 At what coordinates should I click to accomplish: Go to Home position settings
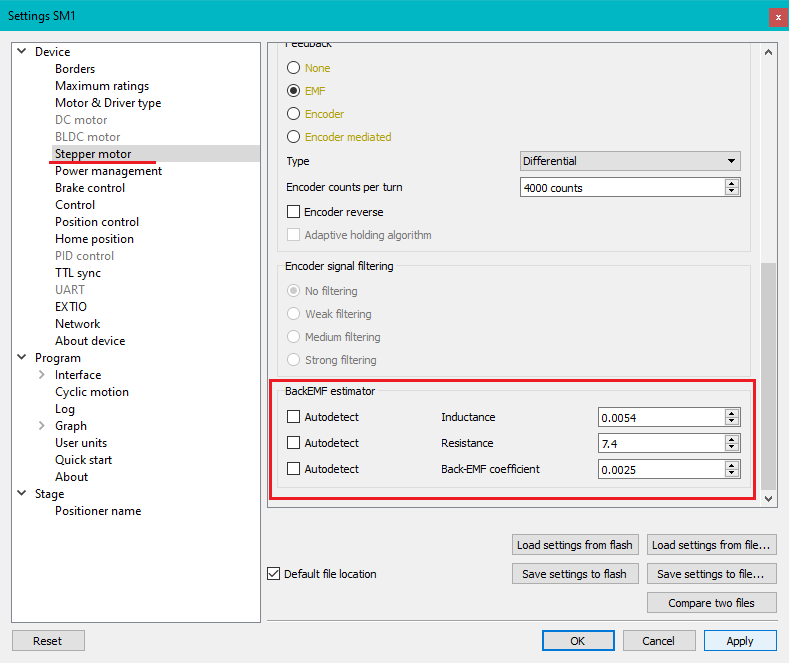point(94,239)
